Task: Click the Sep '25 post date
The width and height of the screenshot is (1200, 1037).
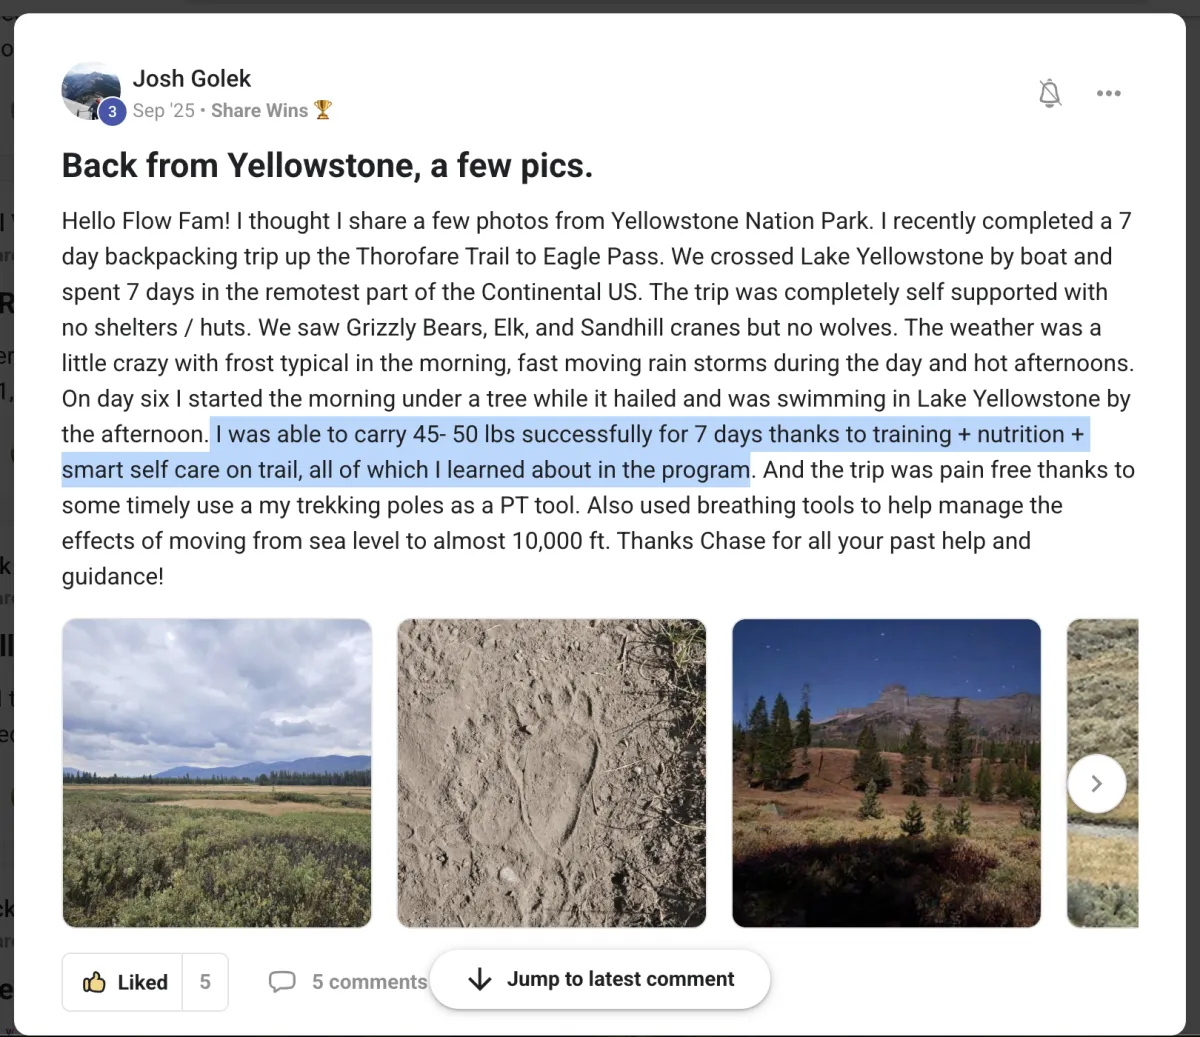Action: point(163,111)
